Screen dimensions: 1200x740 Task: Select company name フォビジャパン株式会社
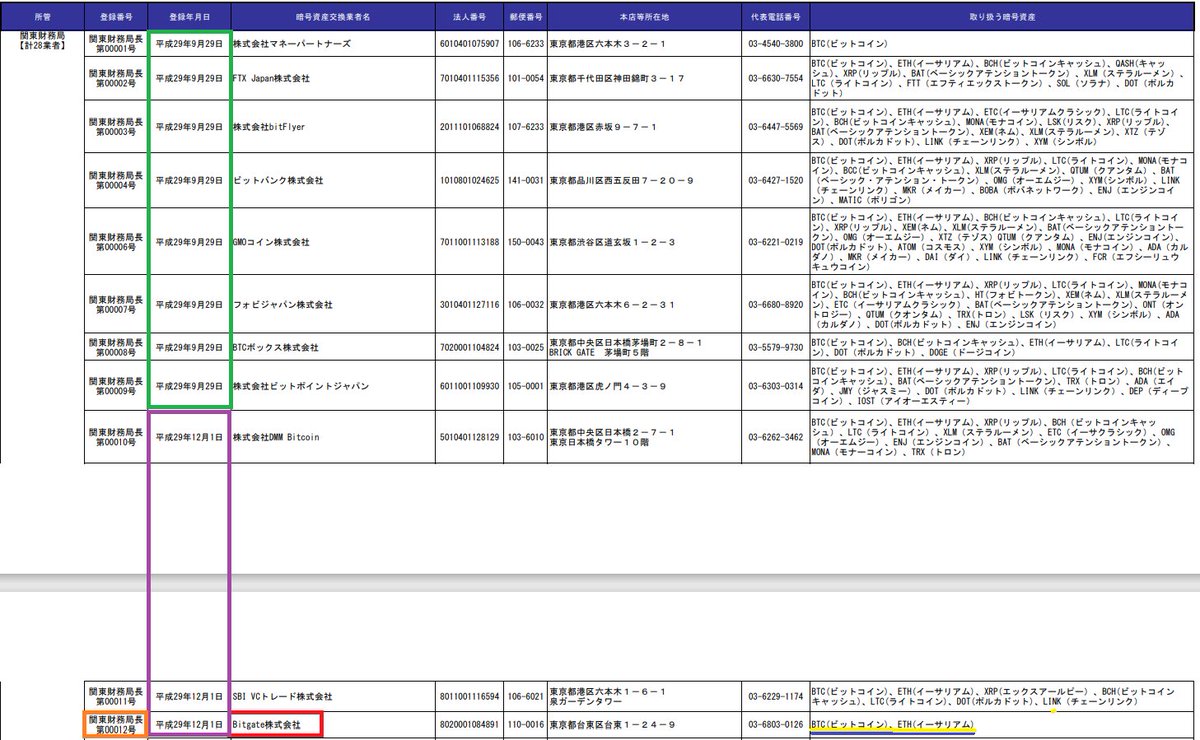point(283,304)
